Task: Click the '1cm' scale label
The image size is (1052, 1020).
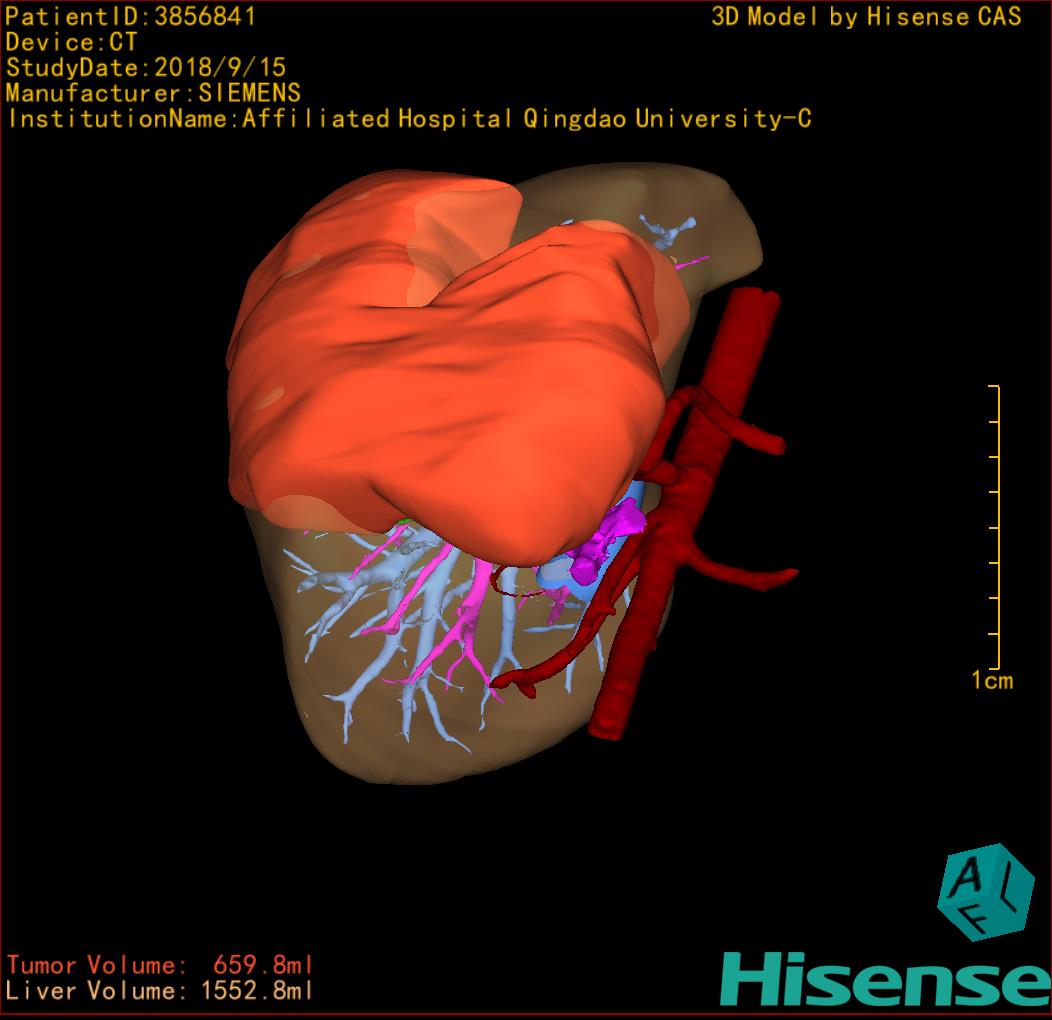Action: [x=992, y=681]
